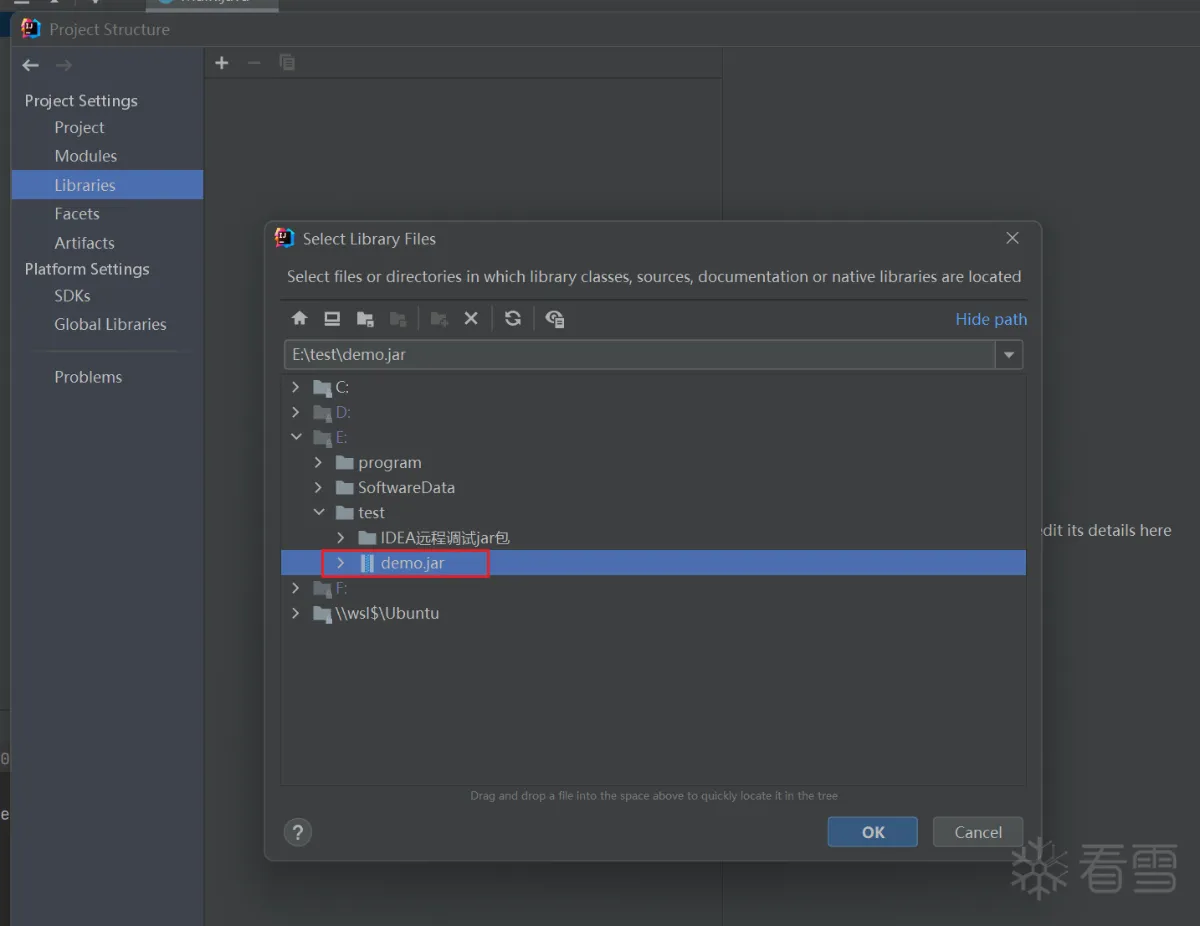Open Artifacts settings page

[x=84, y=243]
